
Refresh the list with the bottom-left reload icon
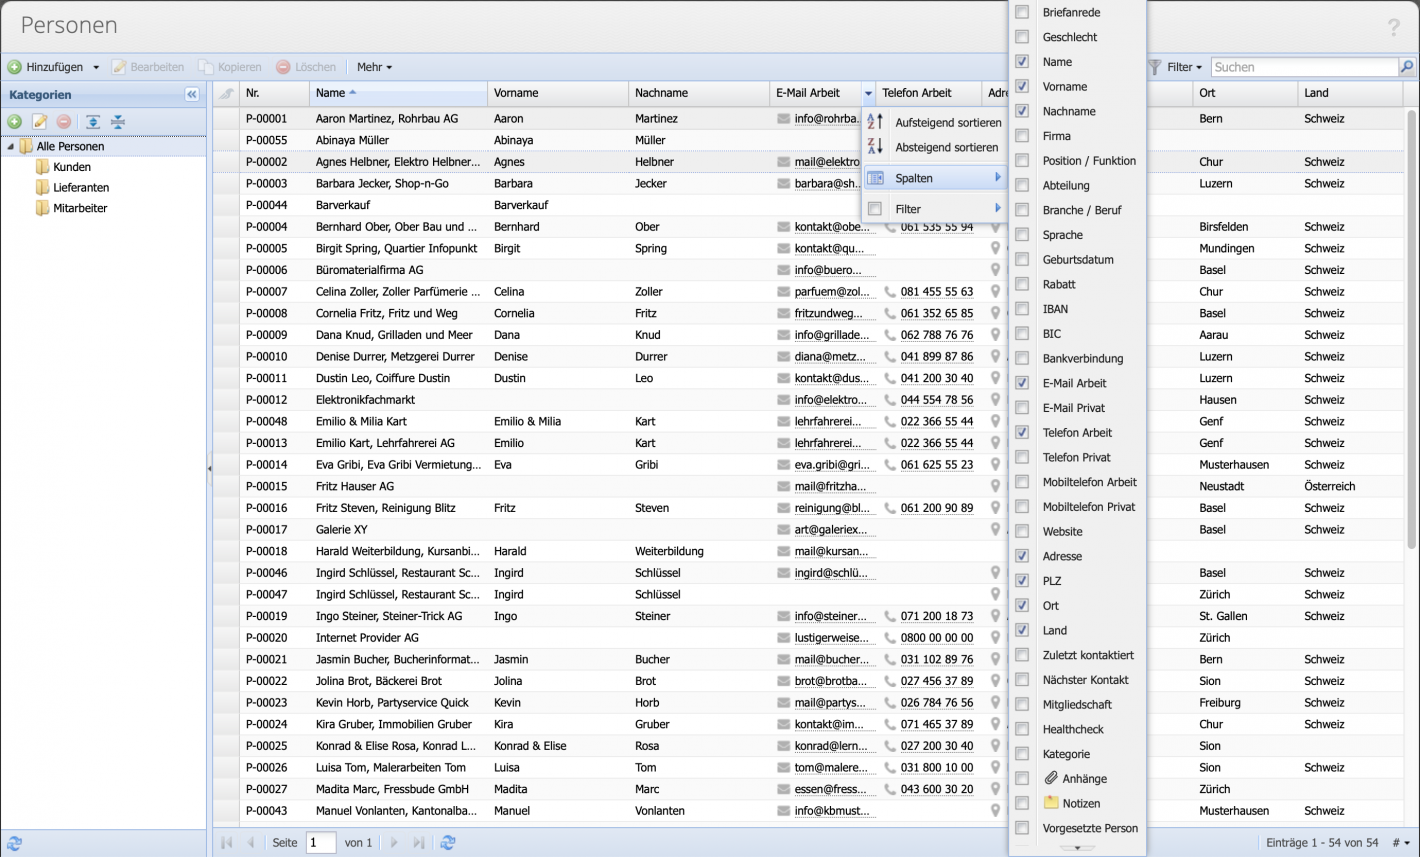pyautogui.click(x=13, y=843)
